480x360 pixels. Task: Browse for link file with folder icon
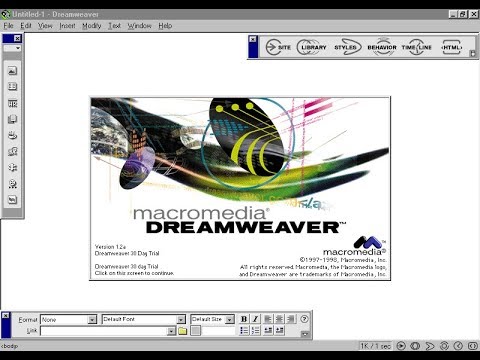tap(183, 331)
